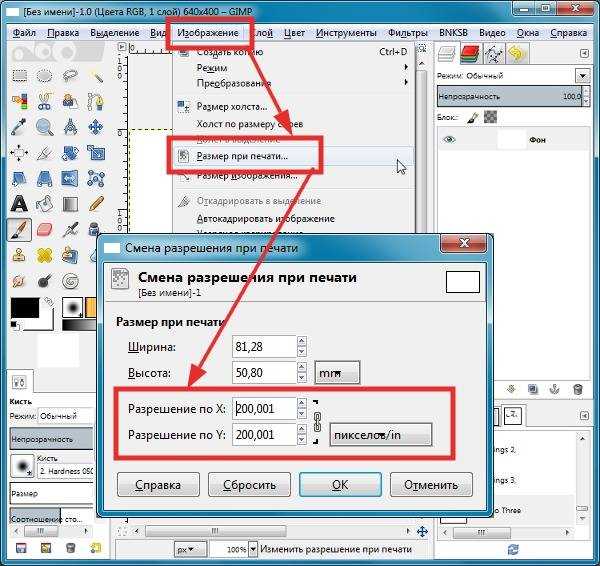This screenshot has height=566, width=600.
Task: Select the Move tool
Action: click(96, 127)
